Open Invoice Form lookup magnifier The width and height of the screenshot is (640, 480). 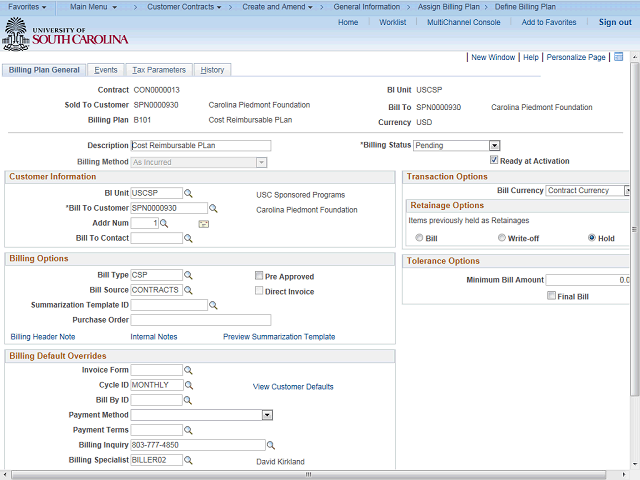pyautogui.click(x=188, y=370)
